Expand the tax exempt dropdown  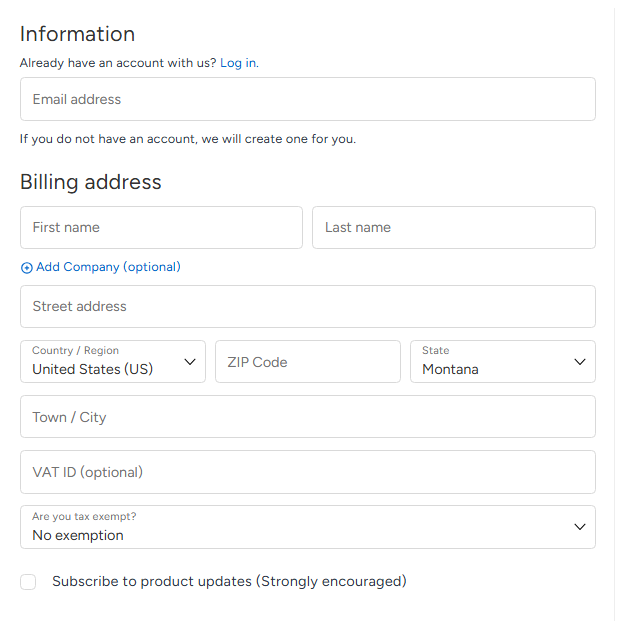tap(307, 527)
